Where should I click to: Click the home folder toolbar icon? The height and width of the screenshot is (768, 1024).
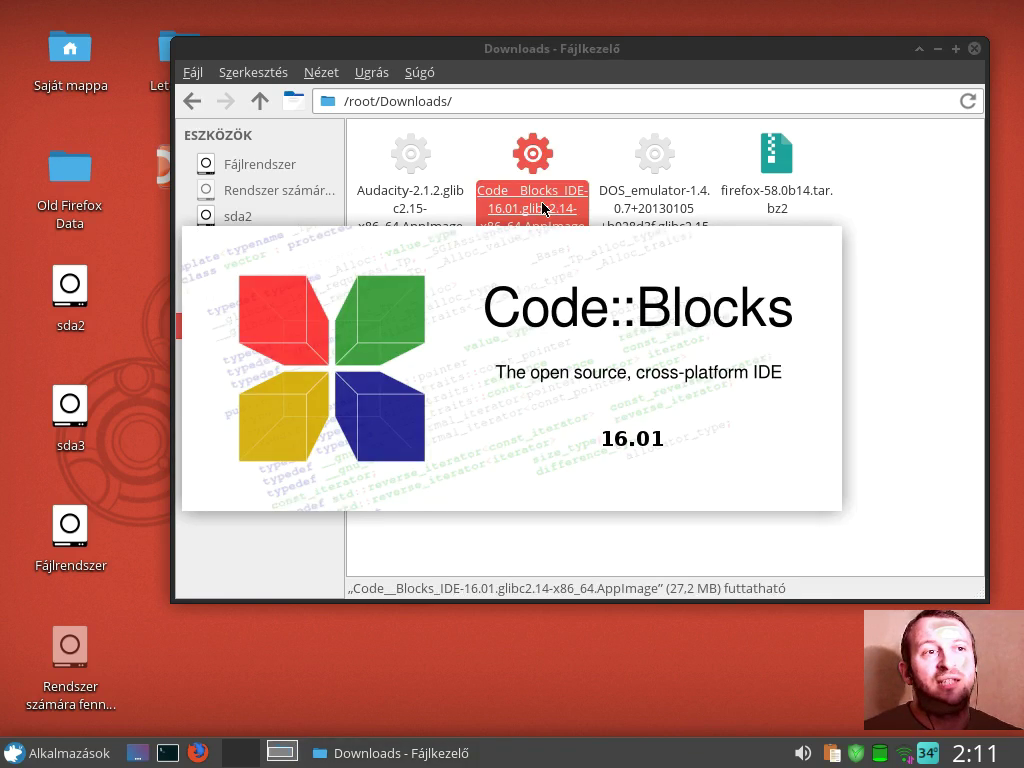pos(293,100)
